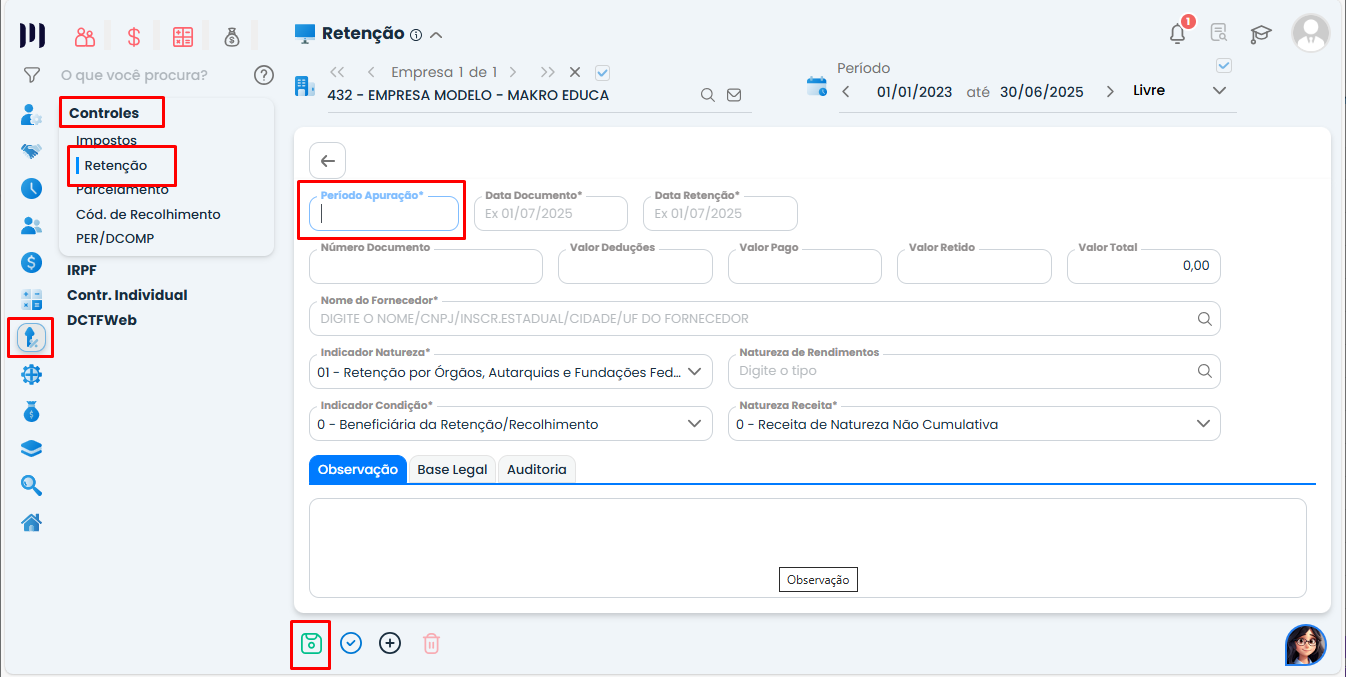
Task: Click the red trash delete icon
Action: 431,643
